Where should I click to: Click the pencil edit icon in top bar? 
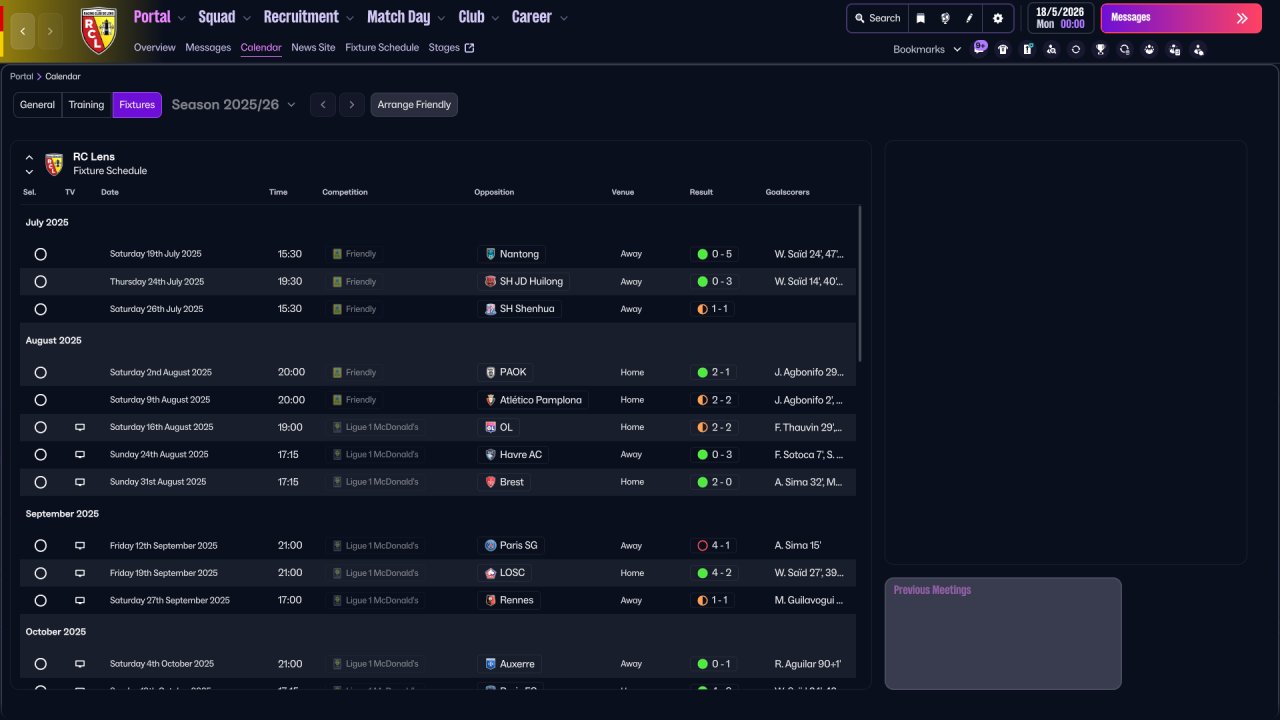click(969, 18)
